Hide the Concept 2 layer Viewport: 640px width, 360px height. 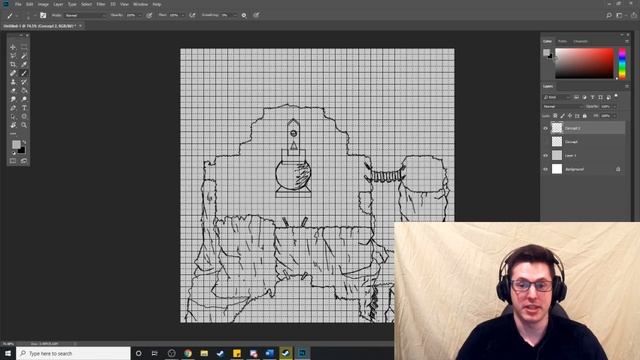[546, 128]
